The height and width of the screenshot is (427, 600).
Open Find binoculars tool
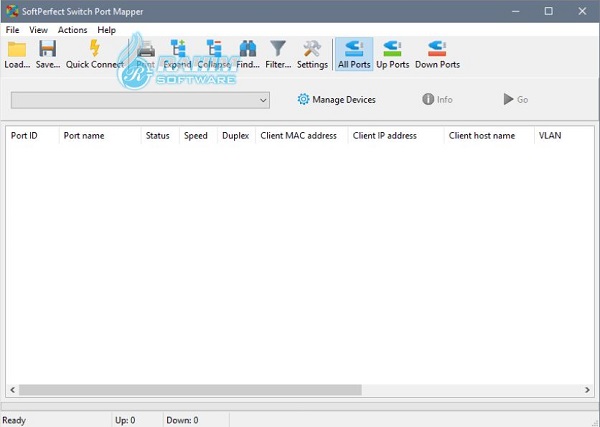pos(248,49)
